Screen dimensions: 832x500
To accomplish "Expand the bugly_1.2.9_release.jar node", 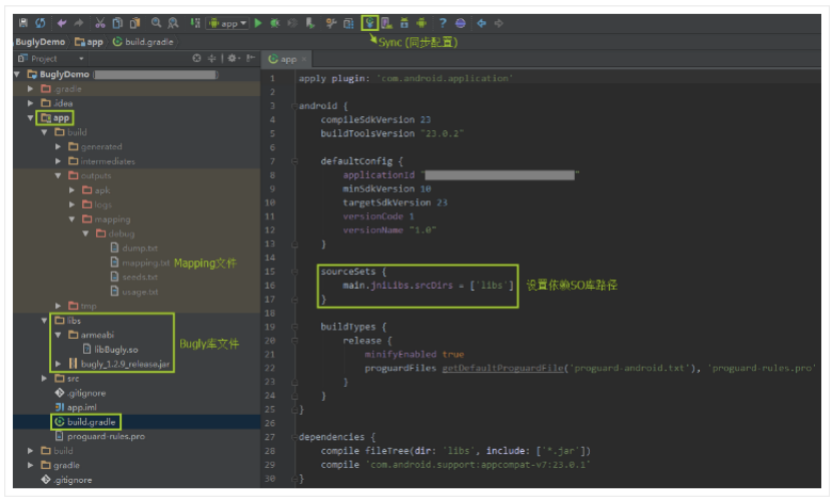I will [x=59, y=364].
